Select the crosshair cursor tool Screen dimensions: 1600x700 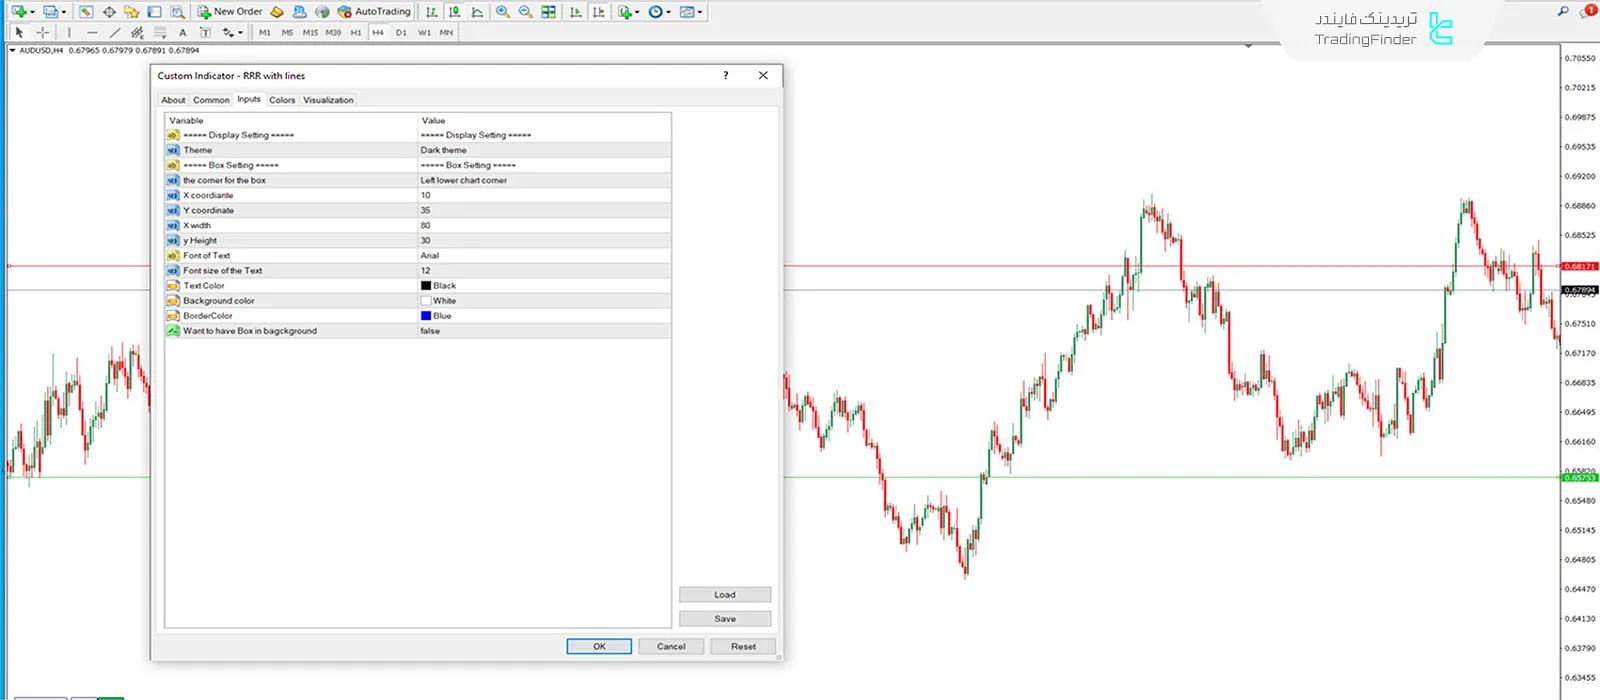42,33
